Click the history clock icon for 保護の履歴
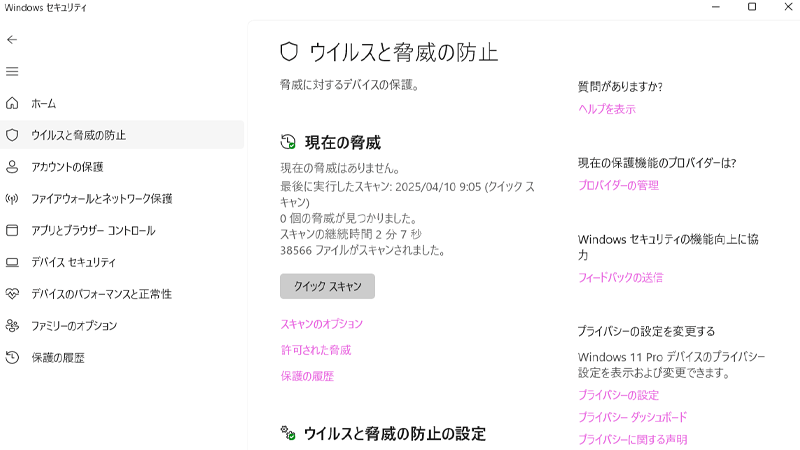Screen dimensions: 800x450 12,357
